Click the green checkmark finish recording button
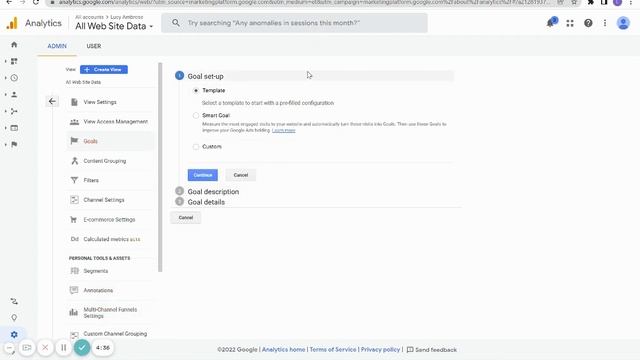Image resolution: width=640 pixels, height=360 pixels. coord(82,348)
